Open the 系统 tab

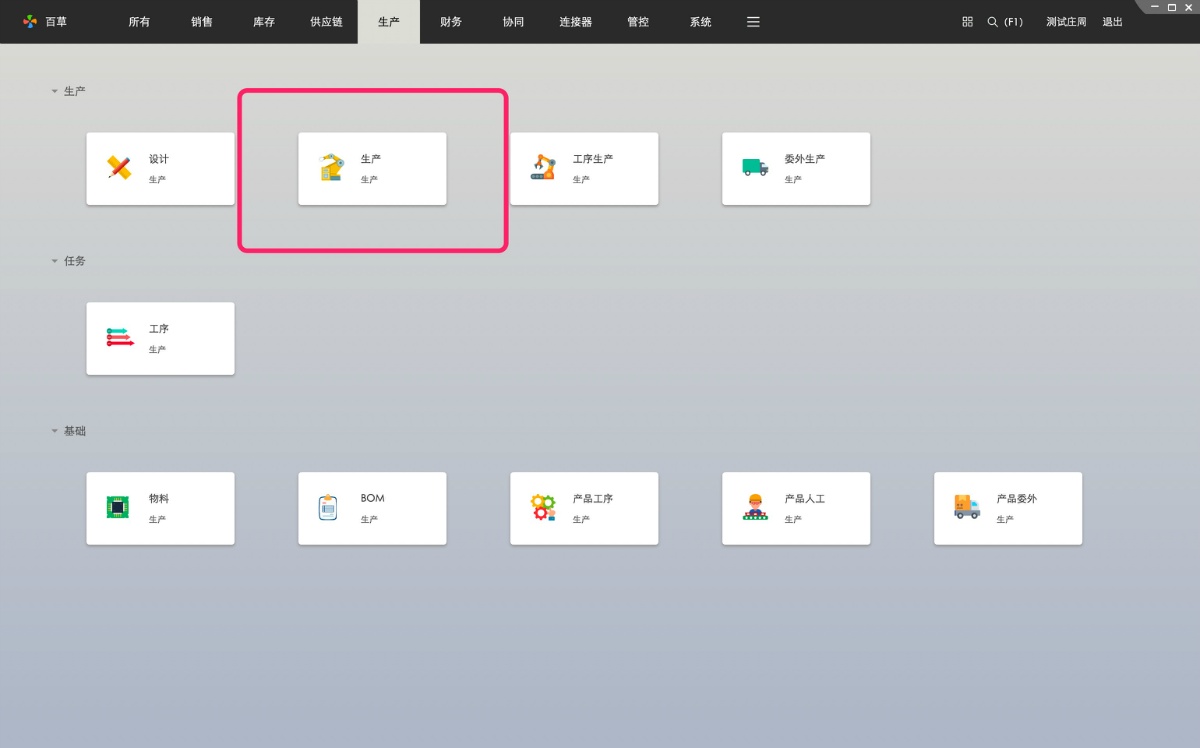click(x=700, y=22)
